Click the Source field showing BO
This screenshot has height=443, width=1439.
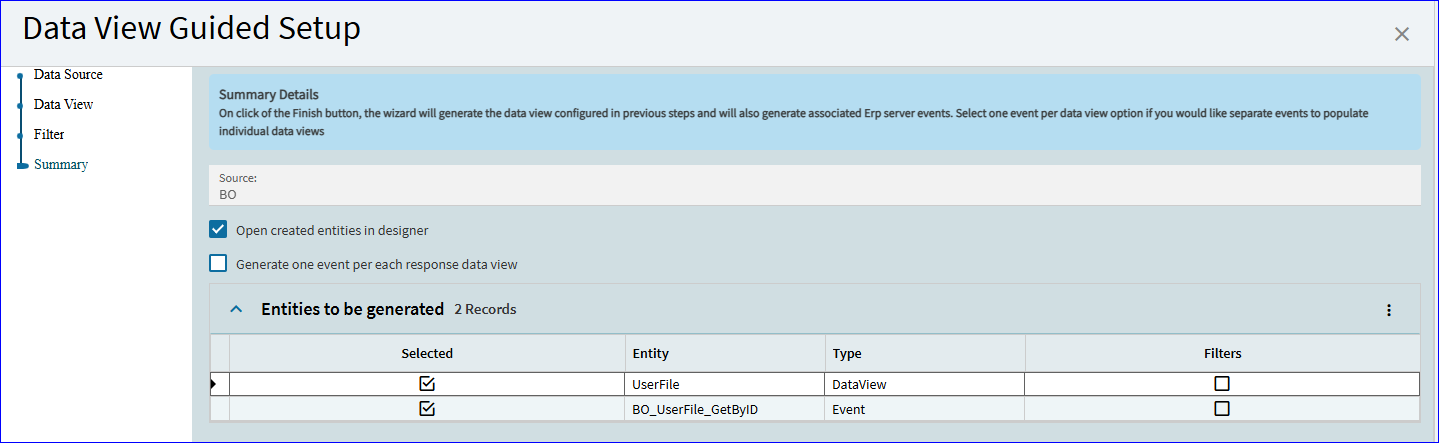(x=815, y=186)
